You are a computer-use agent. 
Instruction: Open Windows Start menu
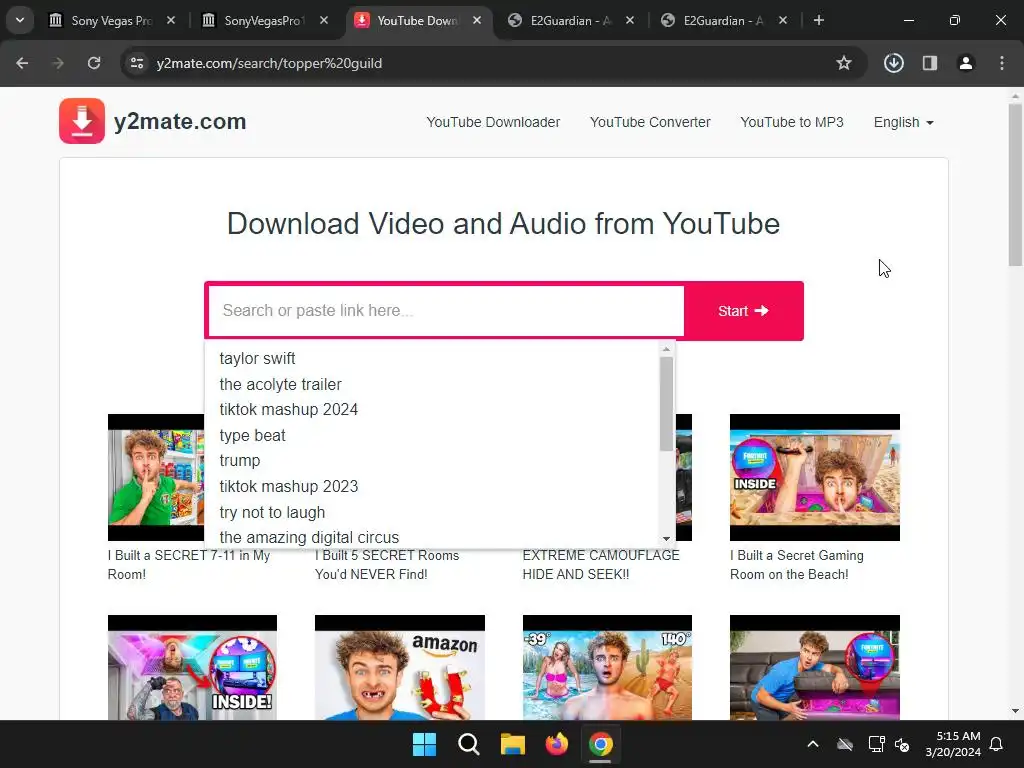[x=424, y=744]
